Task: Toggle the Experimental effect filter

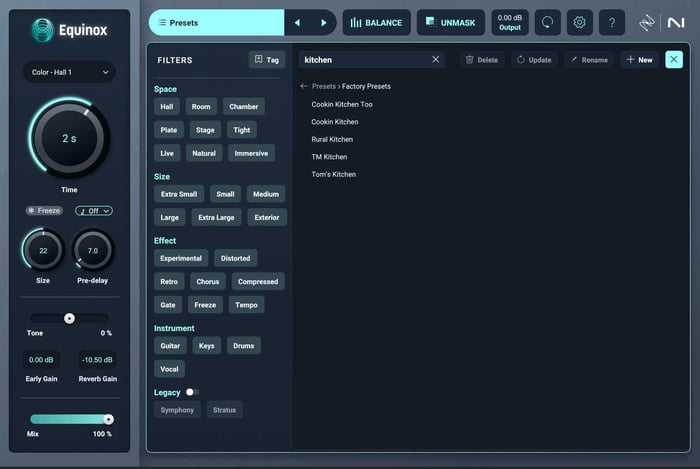Action: click(181, 258)
